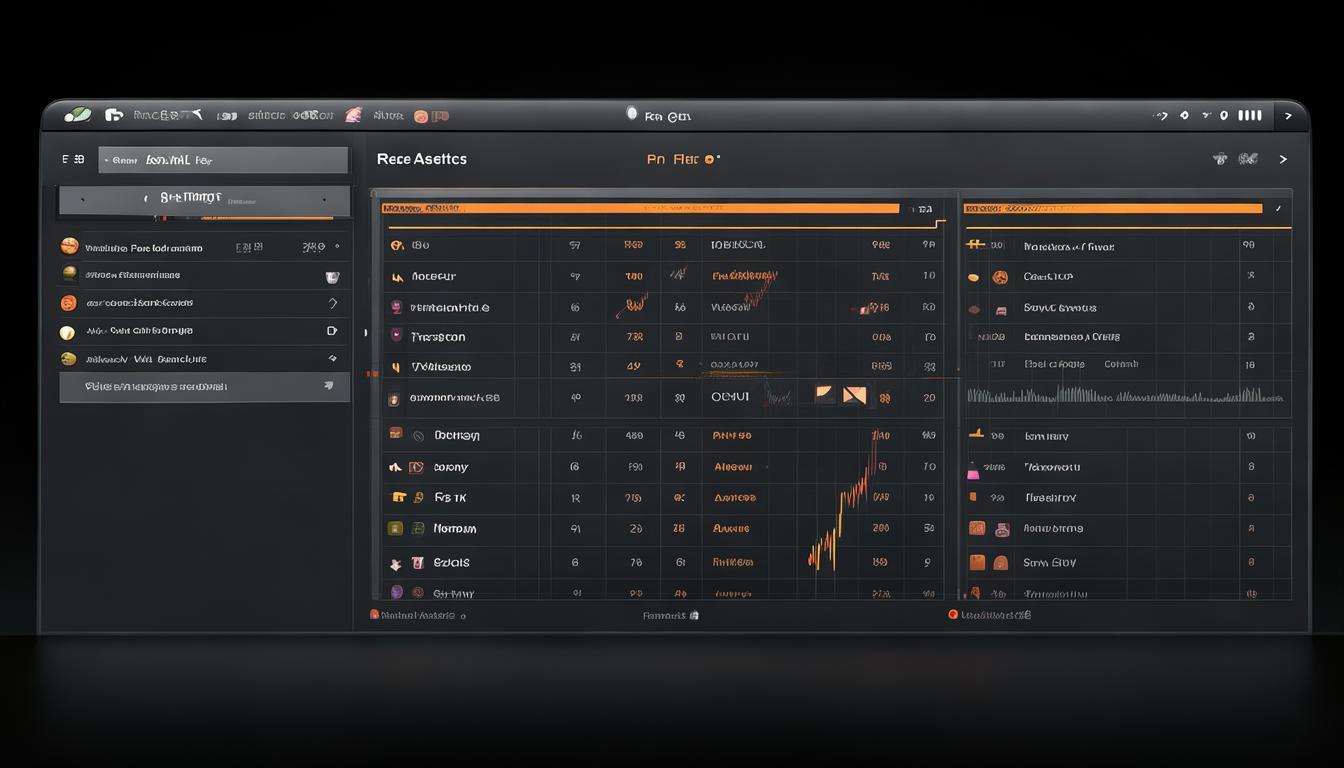Viewport: 1344px width, 768px height.
Task: Click the pink icon in the top toolbar
Action: pos(353,115)
